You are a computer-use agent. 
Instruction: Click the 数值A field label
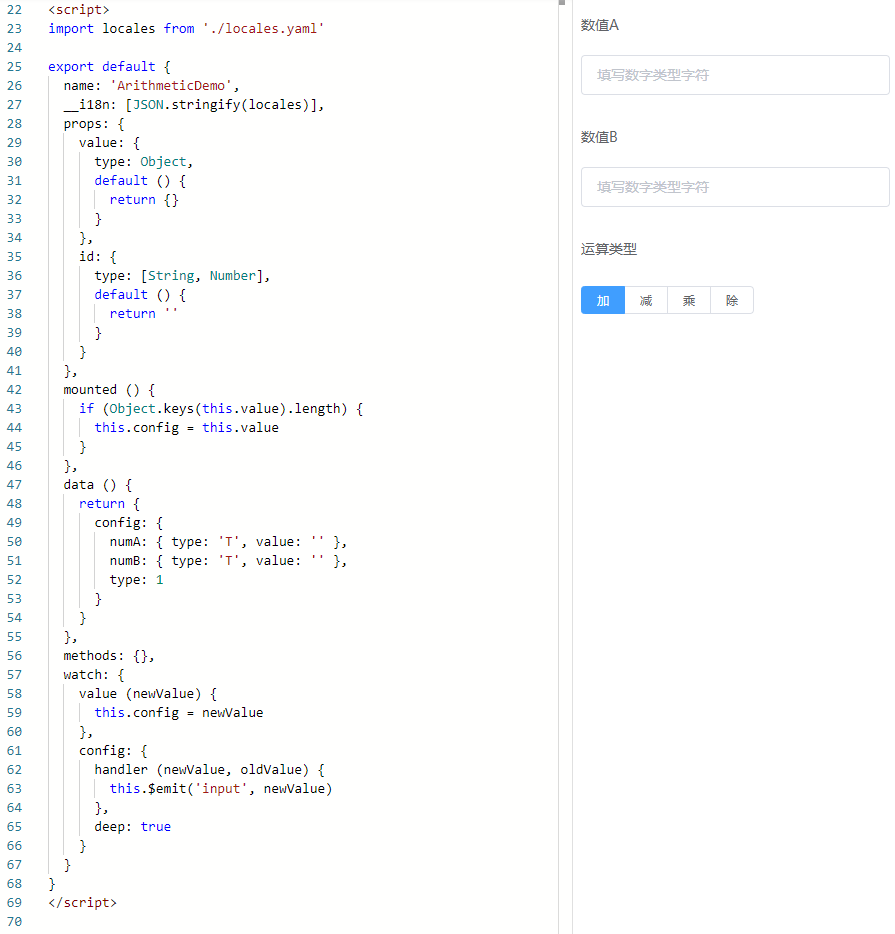coord(600,25)
